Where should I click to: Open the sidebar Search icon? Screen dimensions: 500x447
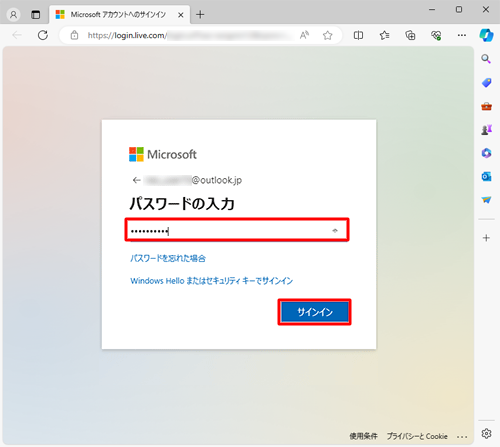point(486,59)
